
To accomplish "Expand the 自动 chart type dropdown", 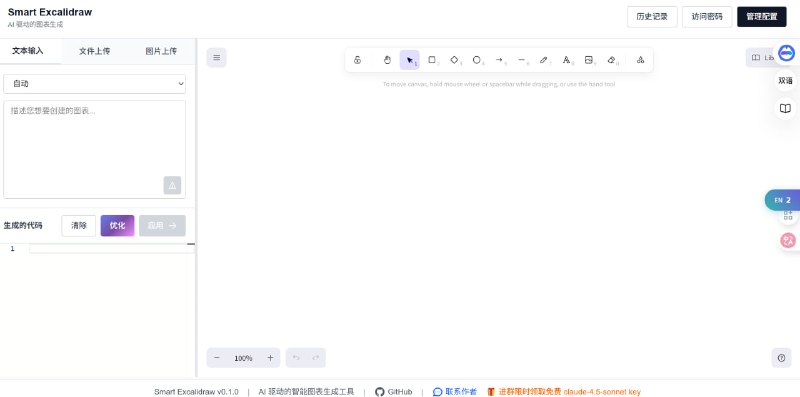I will [94, 84].
